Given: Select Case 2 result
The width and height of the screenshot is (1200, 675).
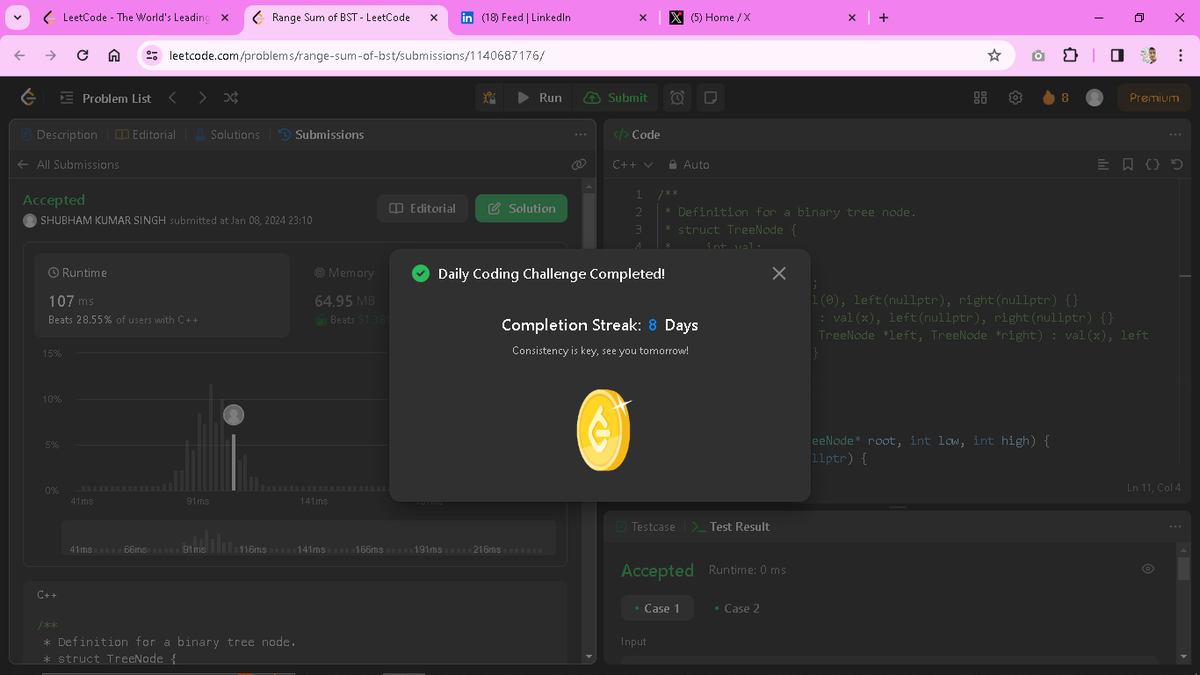Looking at the screenshot, I should [x=736, y=608].
